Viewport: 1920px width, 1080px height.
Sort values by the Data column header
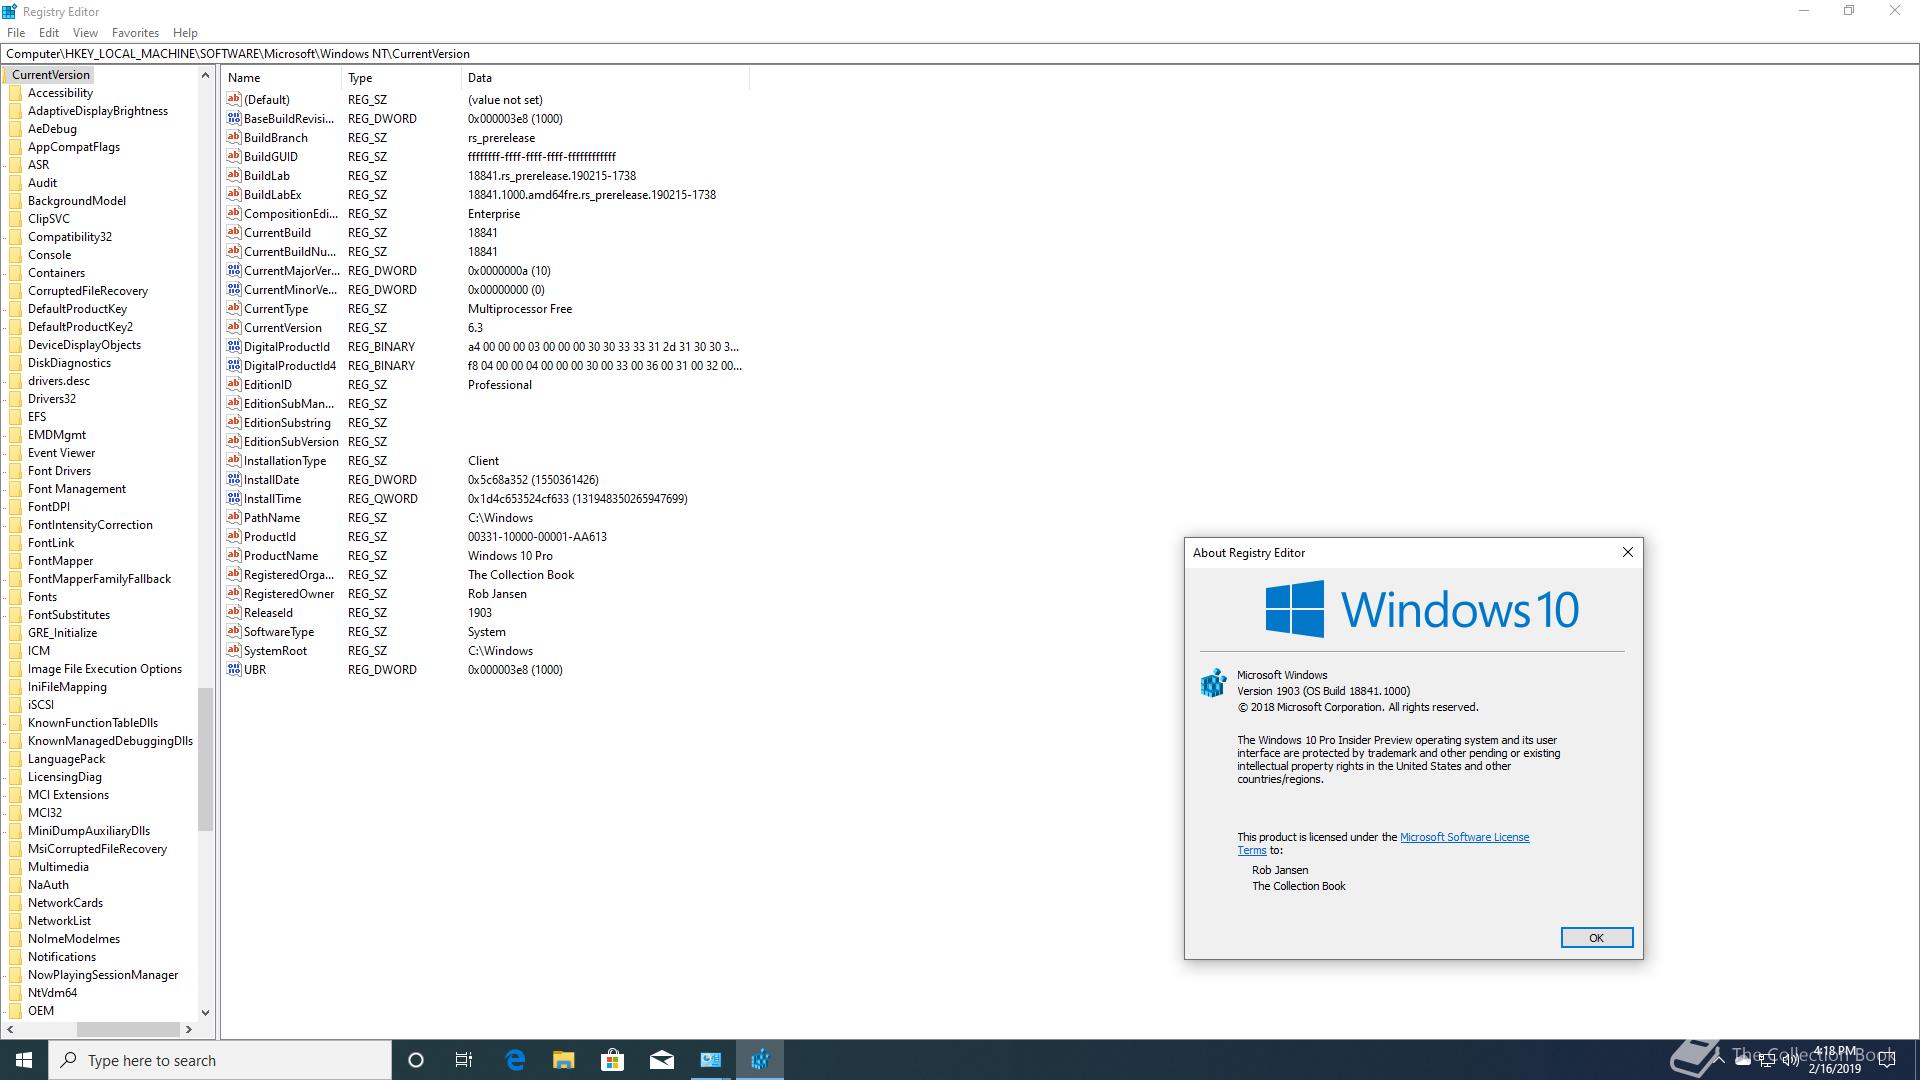pos(605,78)
